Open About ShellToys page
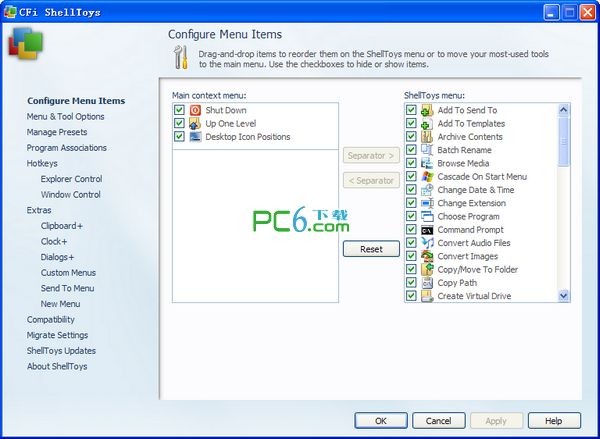Viewport: 600px width, 439px height. pyautogui.click(x=57, y=367)
